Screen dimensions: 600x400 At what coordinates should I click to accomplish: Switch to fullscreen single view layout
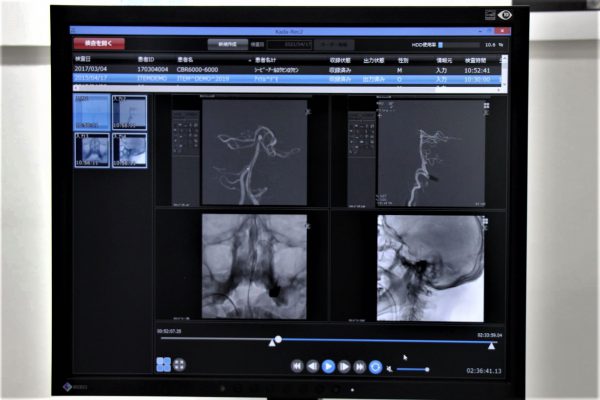tap(179, 365)
